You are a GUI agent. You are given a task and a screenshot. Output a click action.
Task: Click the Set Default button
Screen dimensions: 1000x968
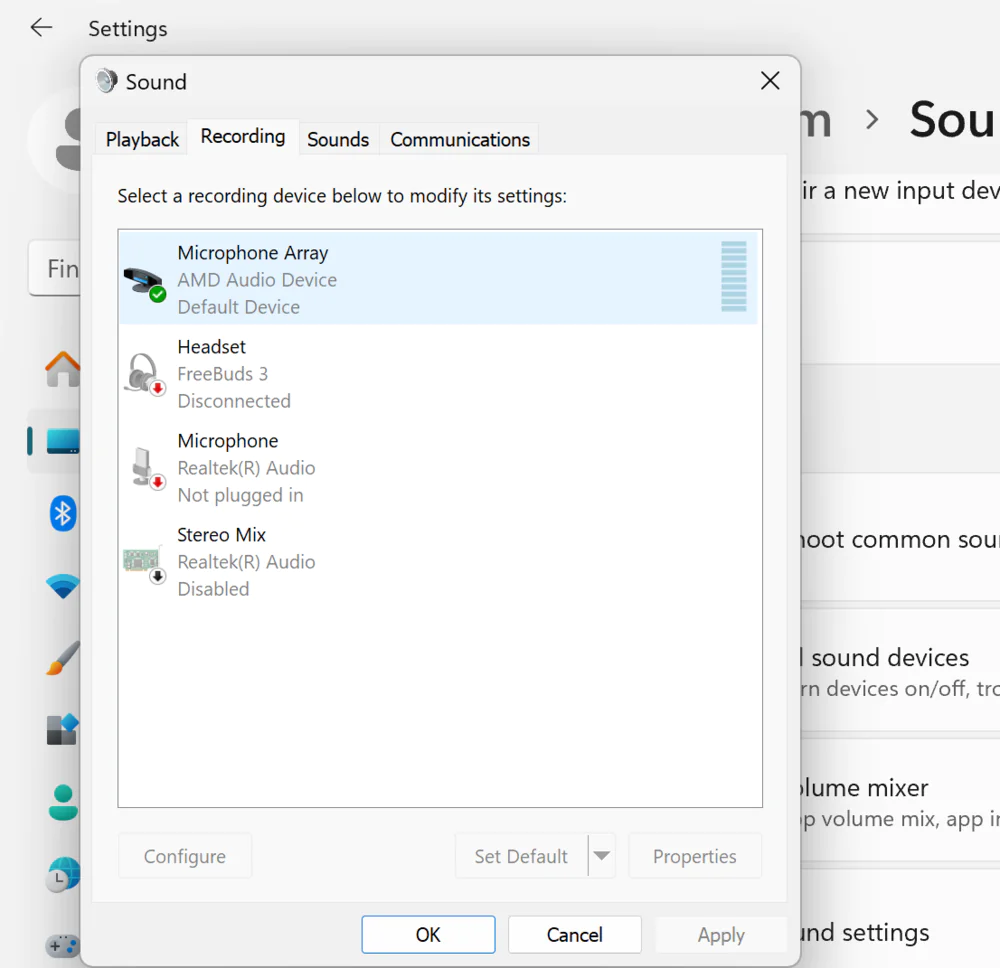[521, 856]
